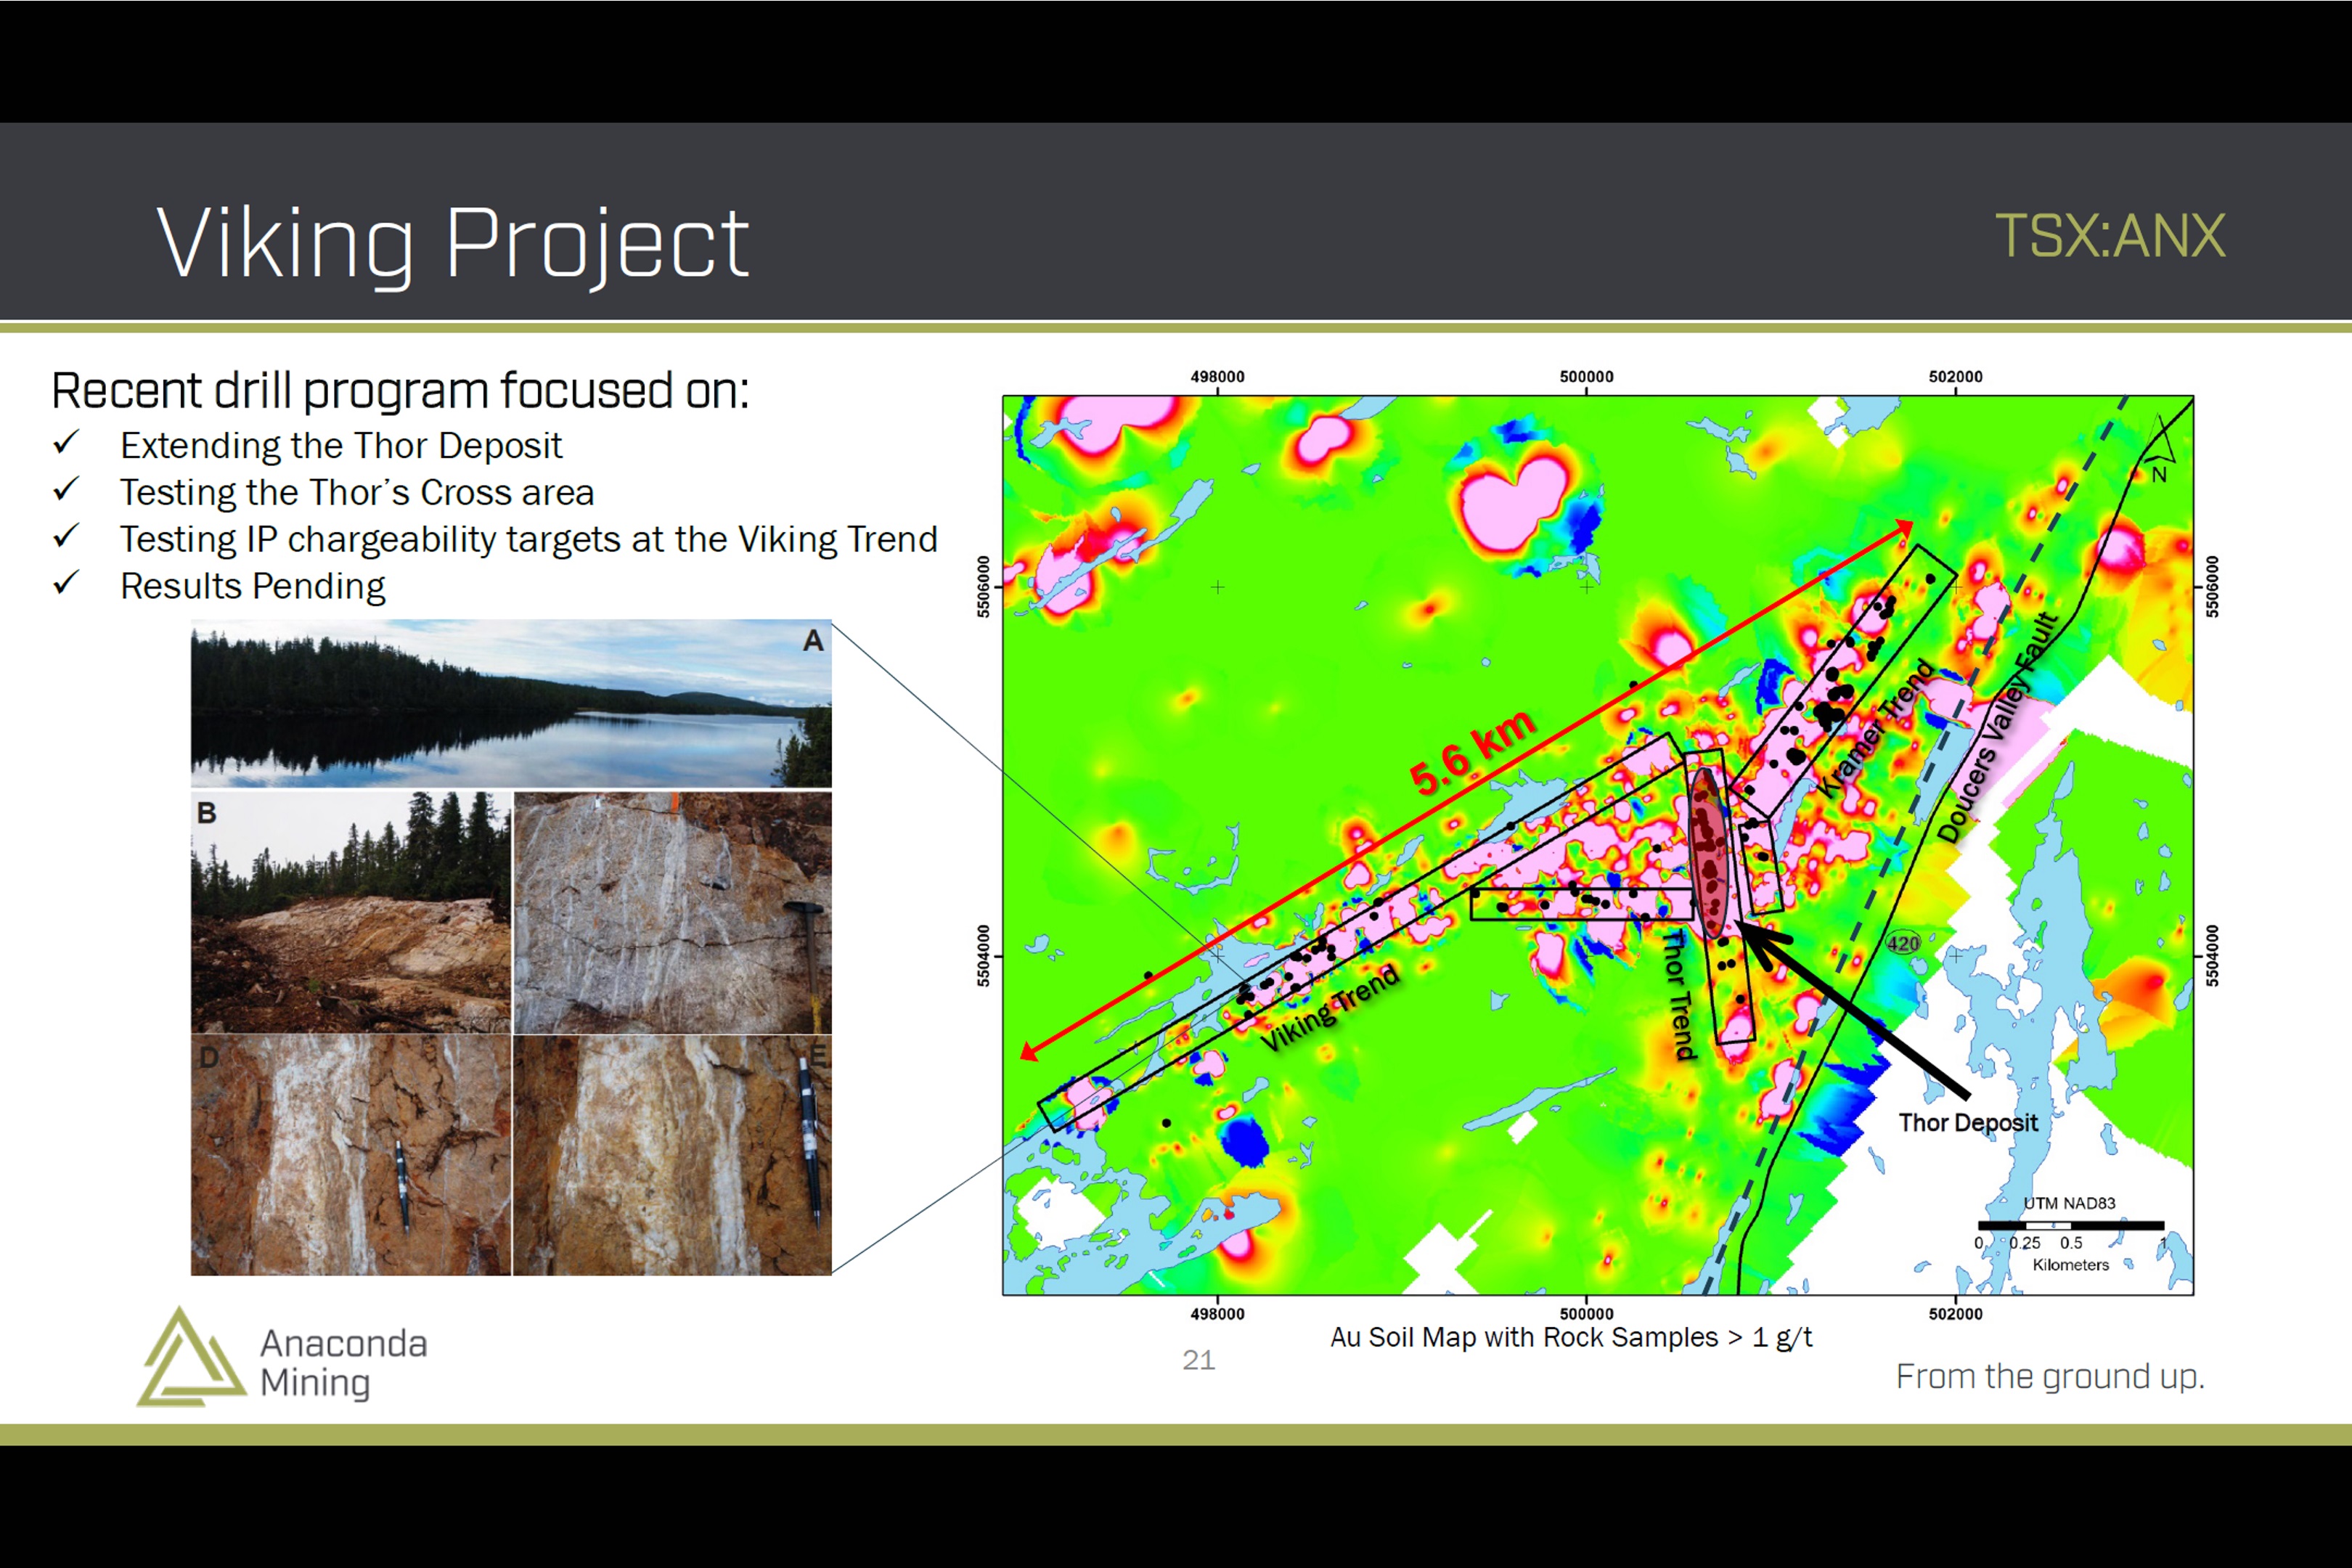Click the 'Kilometers' scale unit label

[x=2070, y=1265]
